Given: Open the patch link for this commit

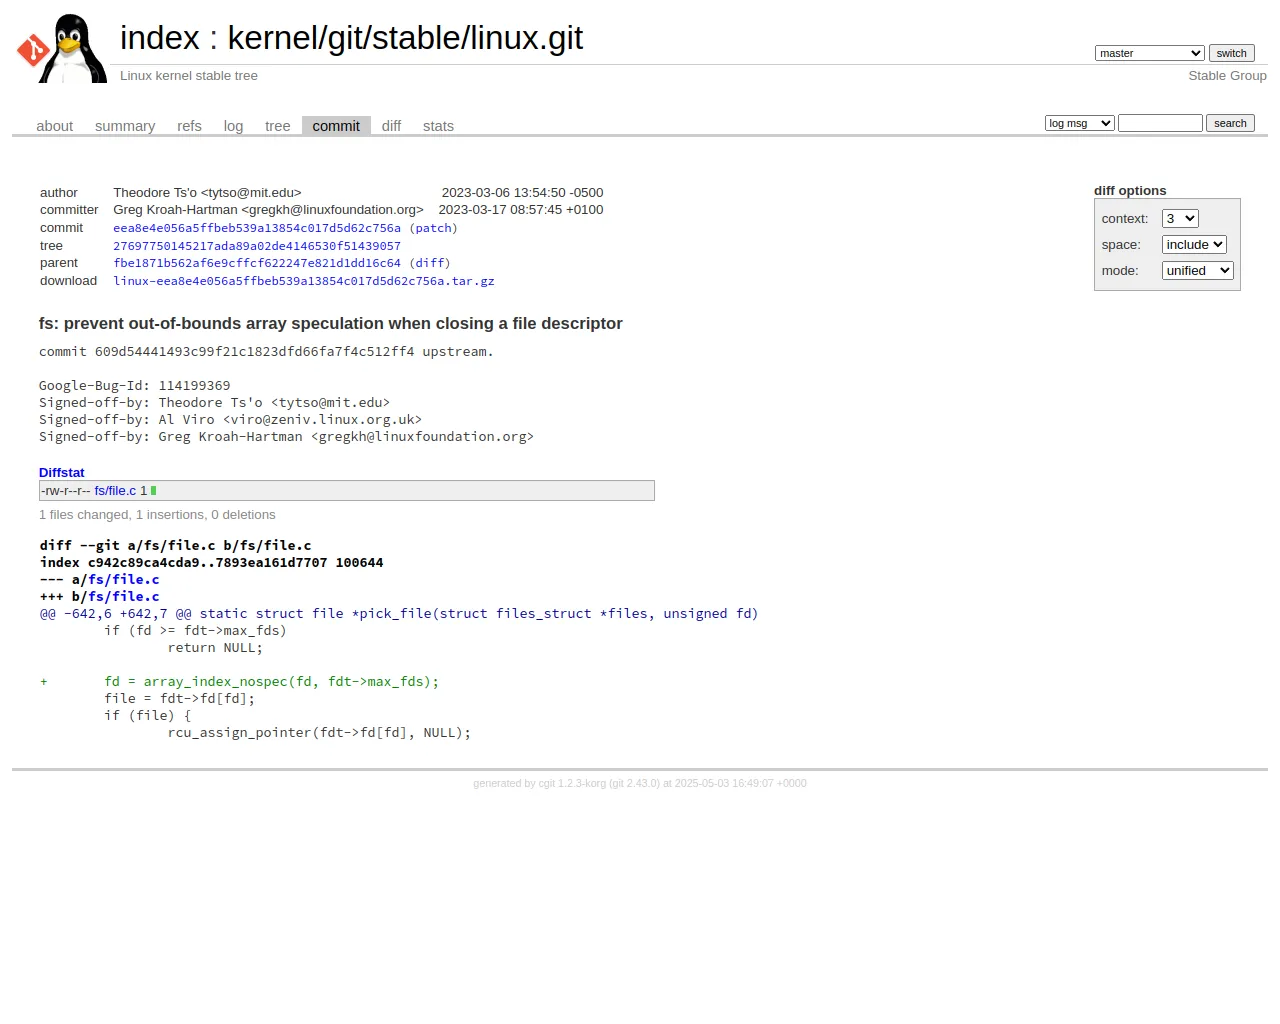Looking at the screenshot, I should pos(433,228).
